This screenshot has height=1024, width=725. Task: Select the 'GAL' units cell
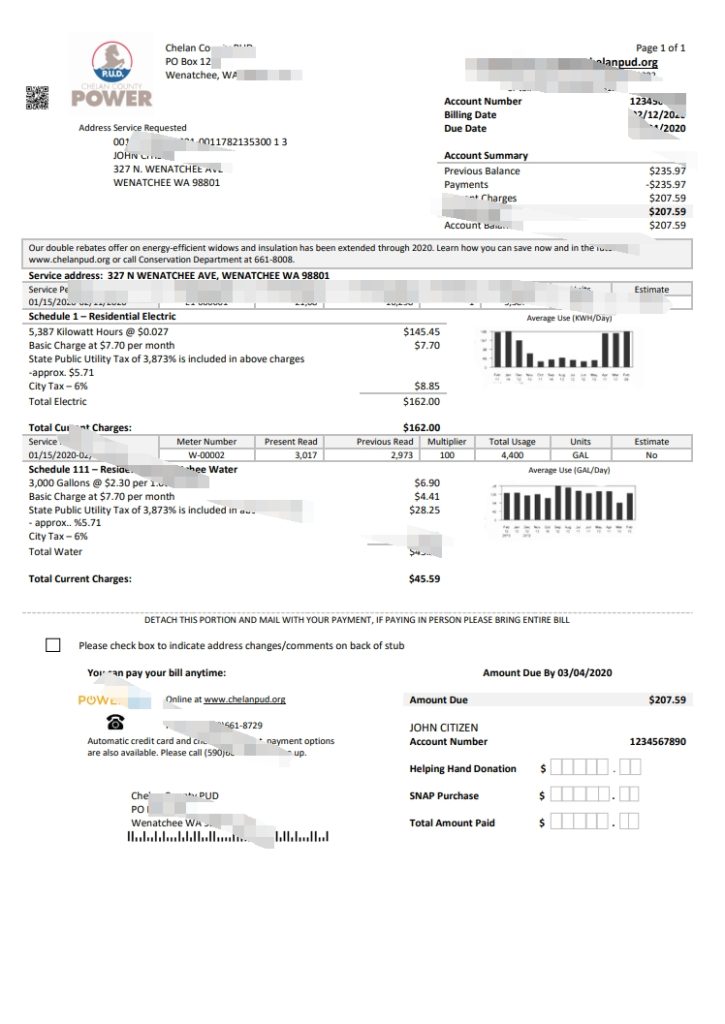580,455
